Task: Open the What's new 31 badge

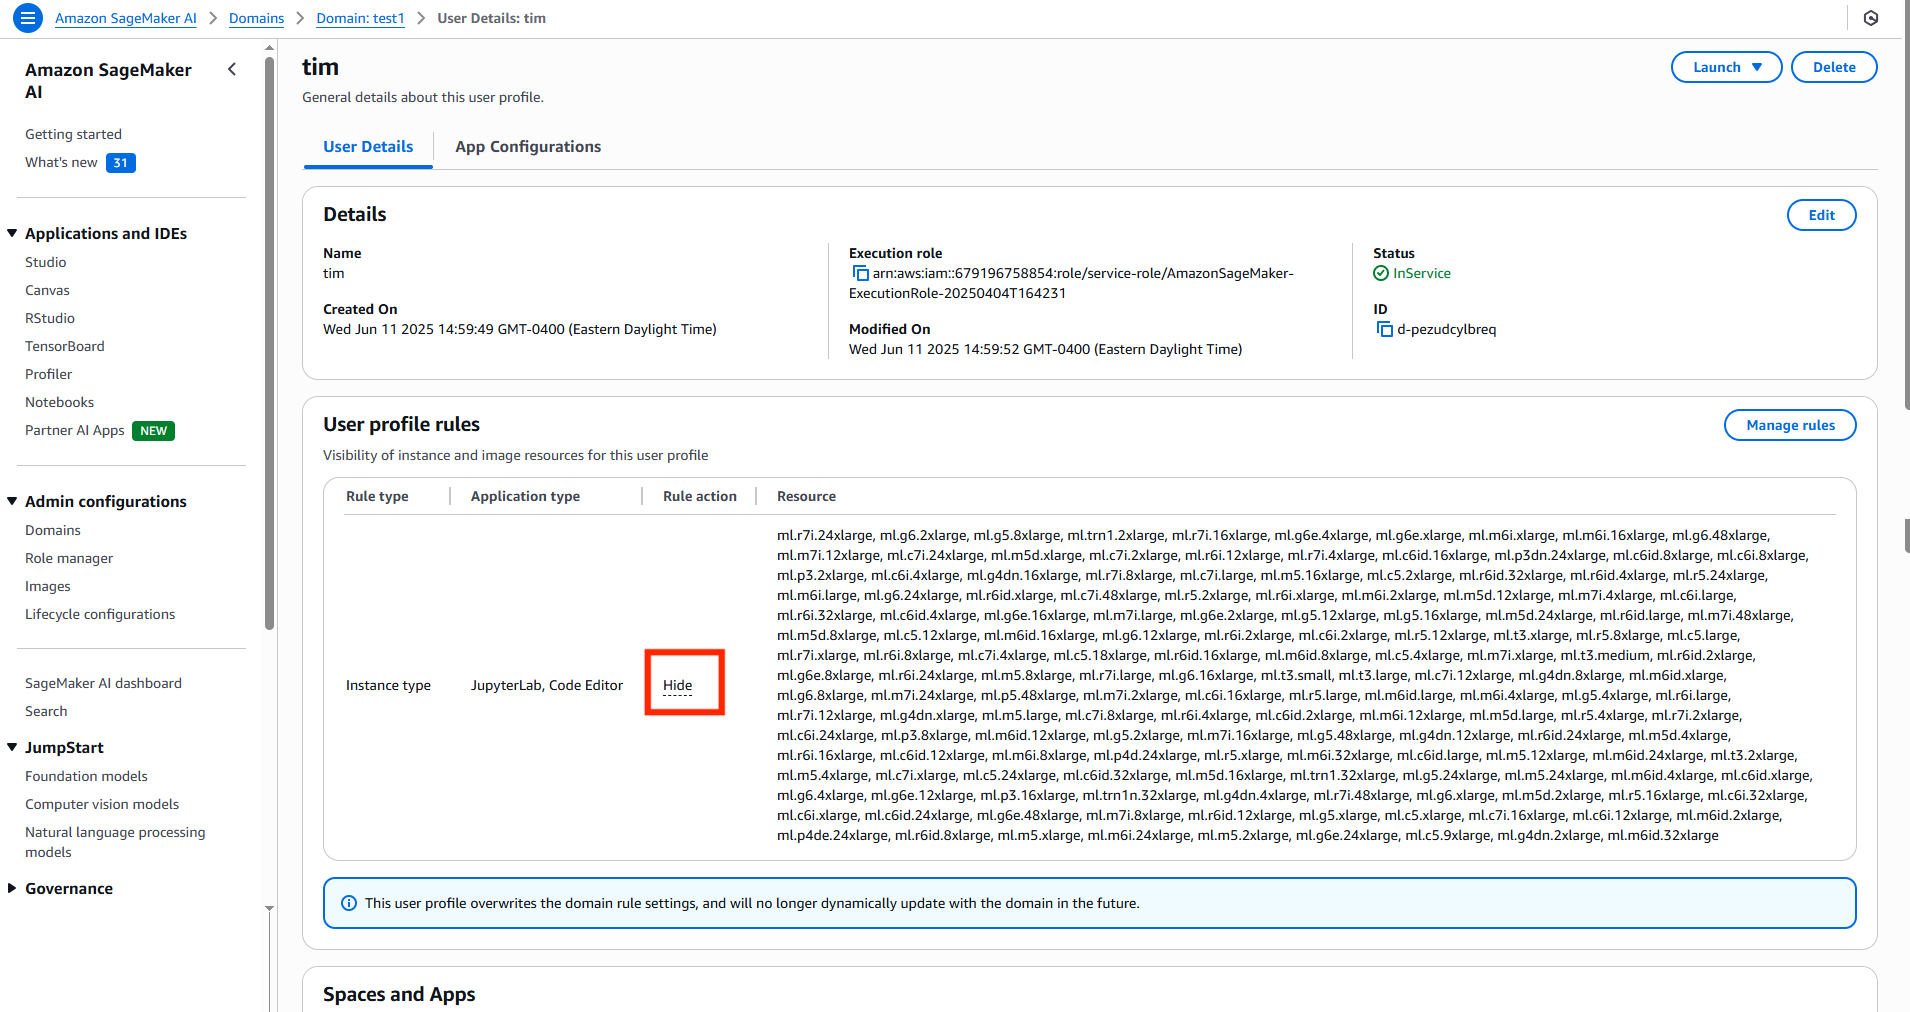Action: click(x=121, y=163)
